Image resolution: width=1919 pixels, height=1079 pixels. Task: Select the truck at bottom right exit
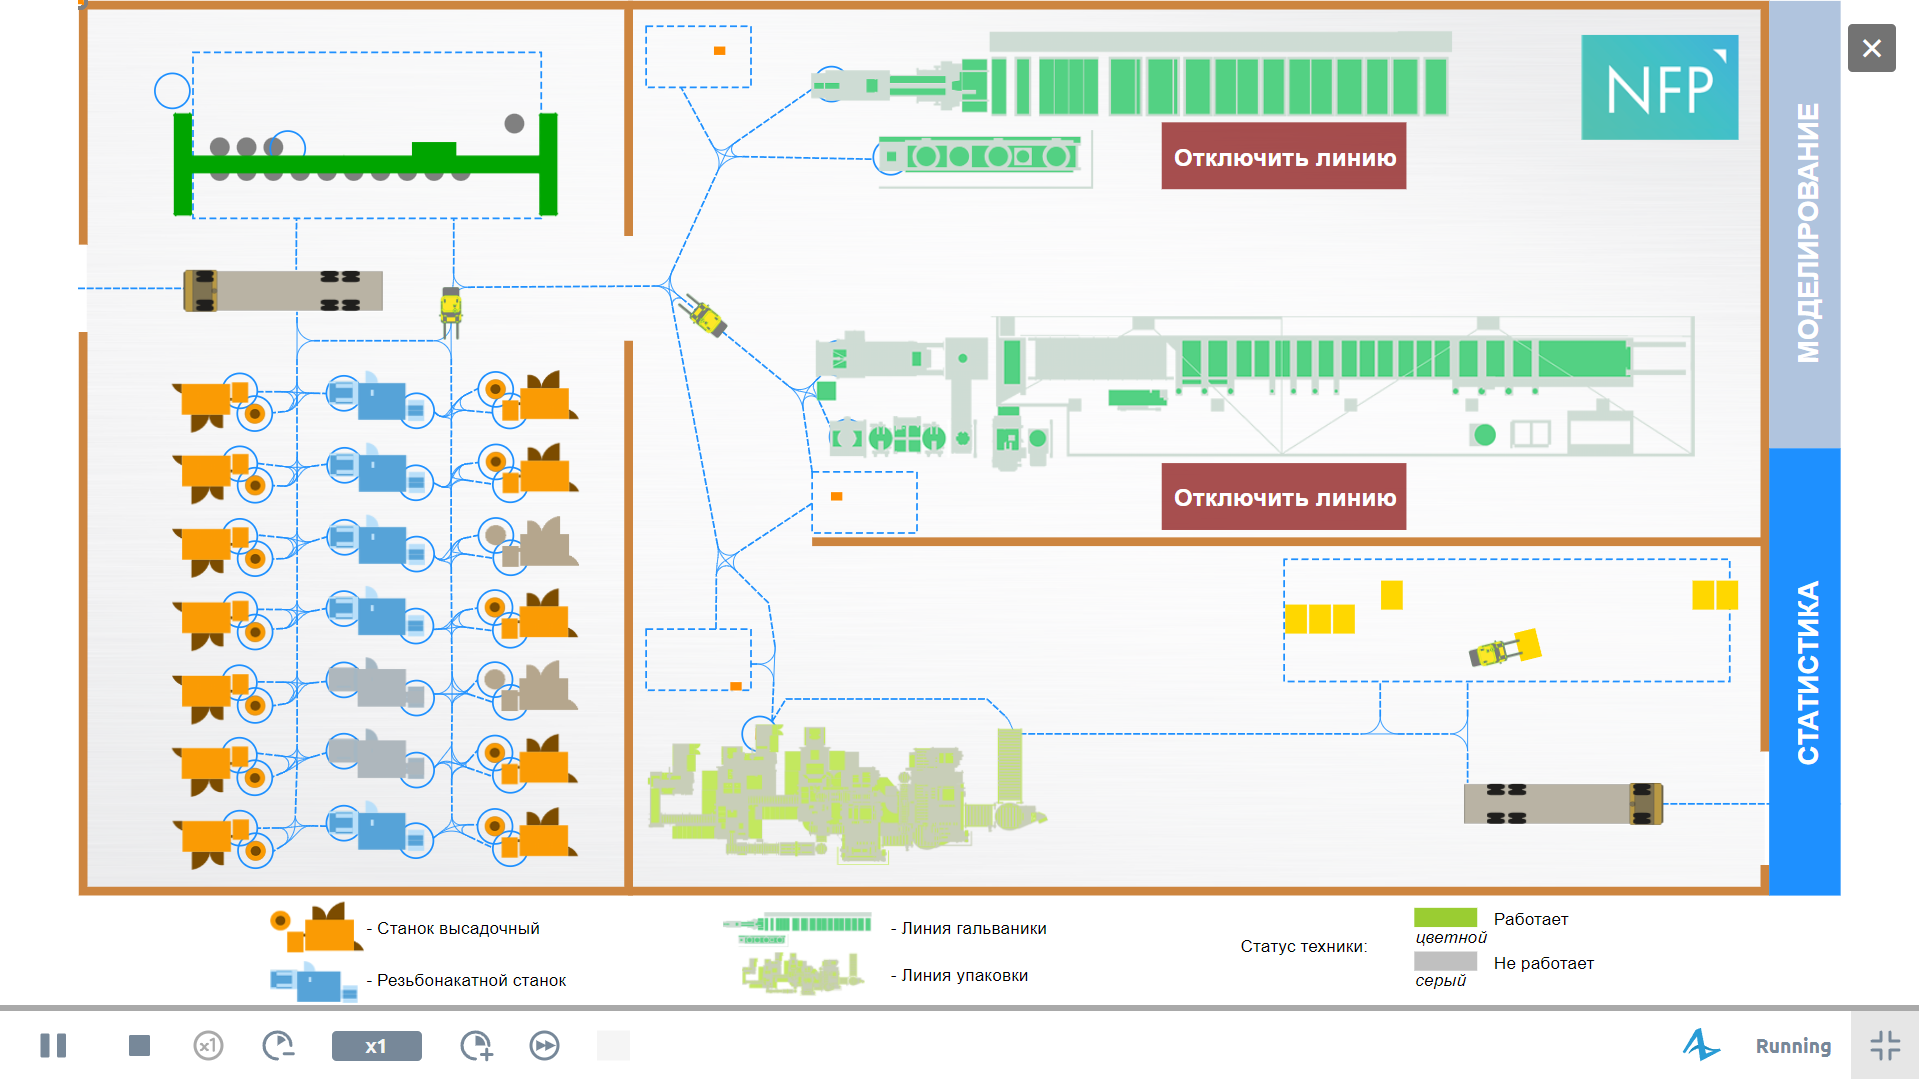[x=1563, y=804]
